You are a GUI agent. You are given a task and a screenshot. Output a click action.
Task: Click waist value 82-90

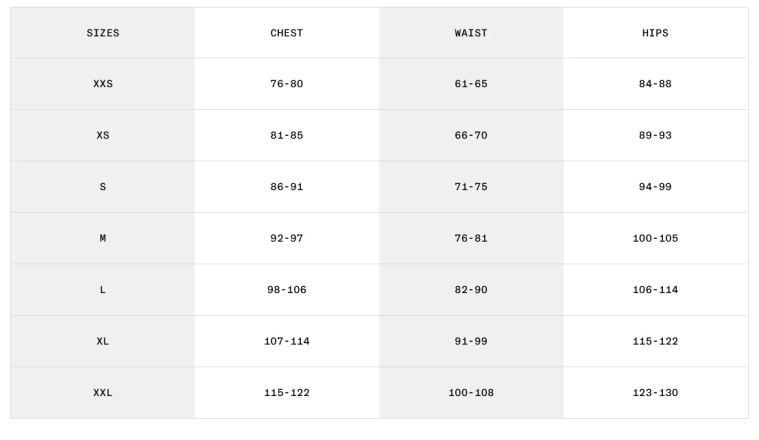(471, 290)
